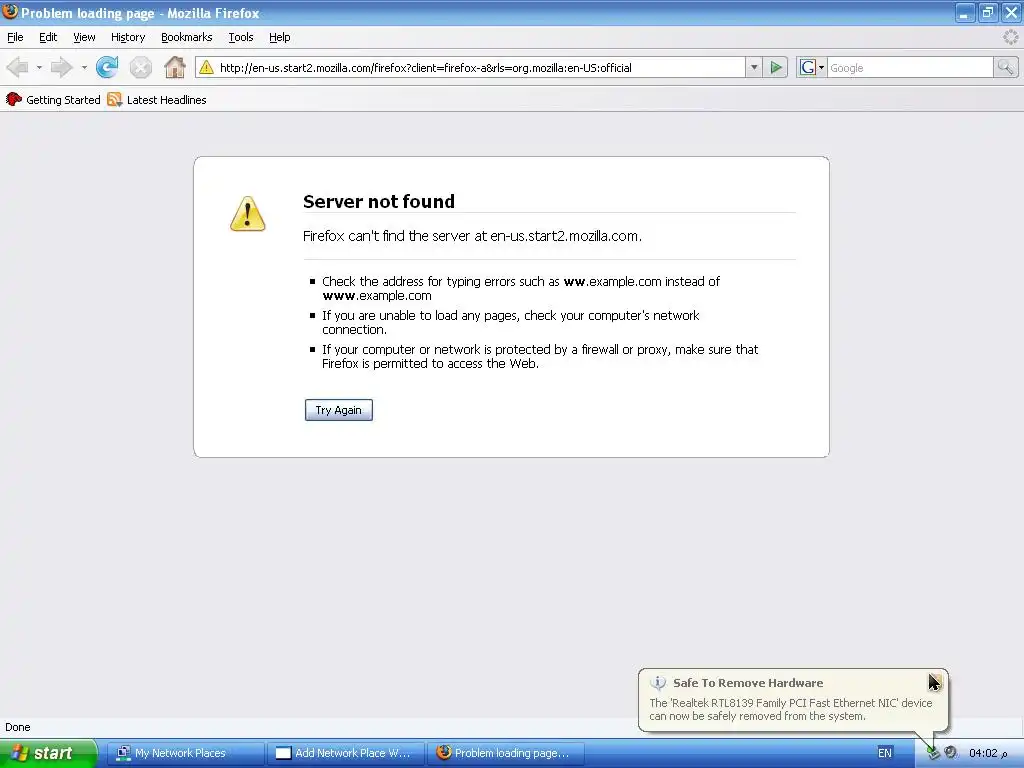The image size is (1024, 768).
Task: Click the Try Again button
Action: [x=338, y=410]
